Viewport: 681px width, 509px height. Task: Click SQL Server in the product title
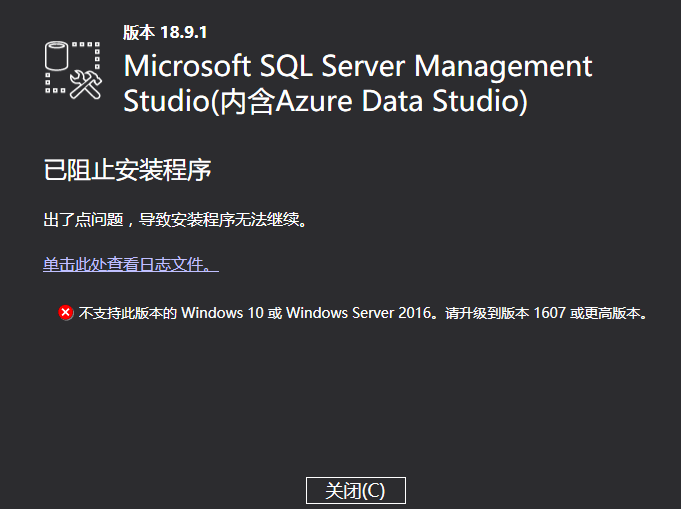point(332,66)
